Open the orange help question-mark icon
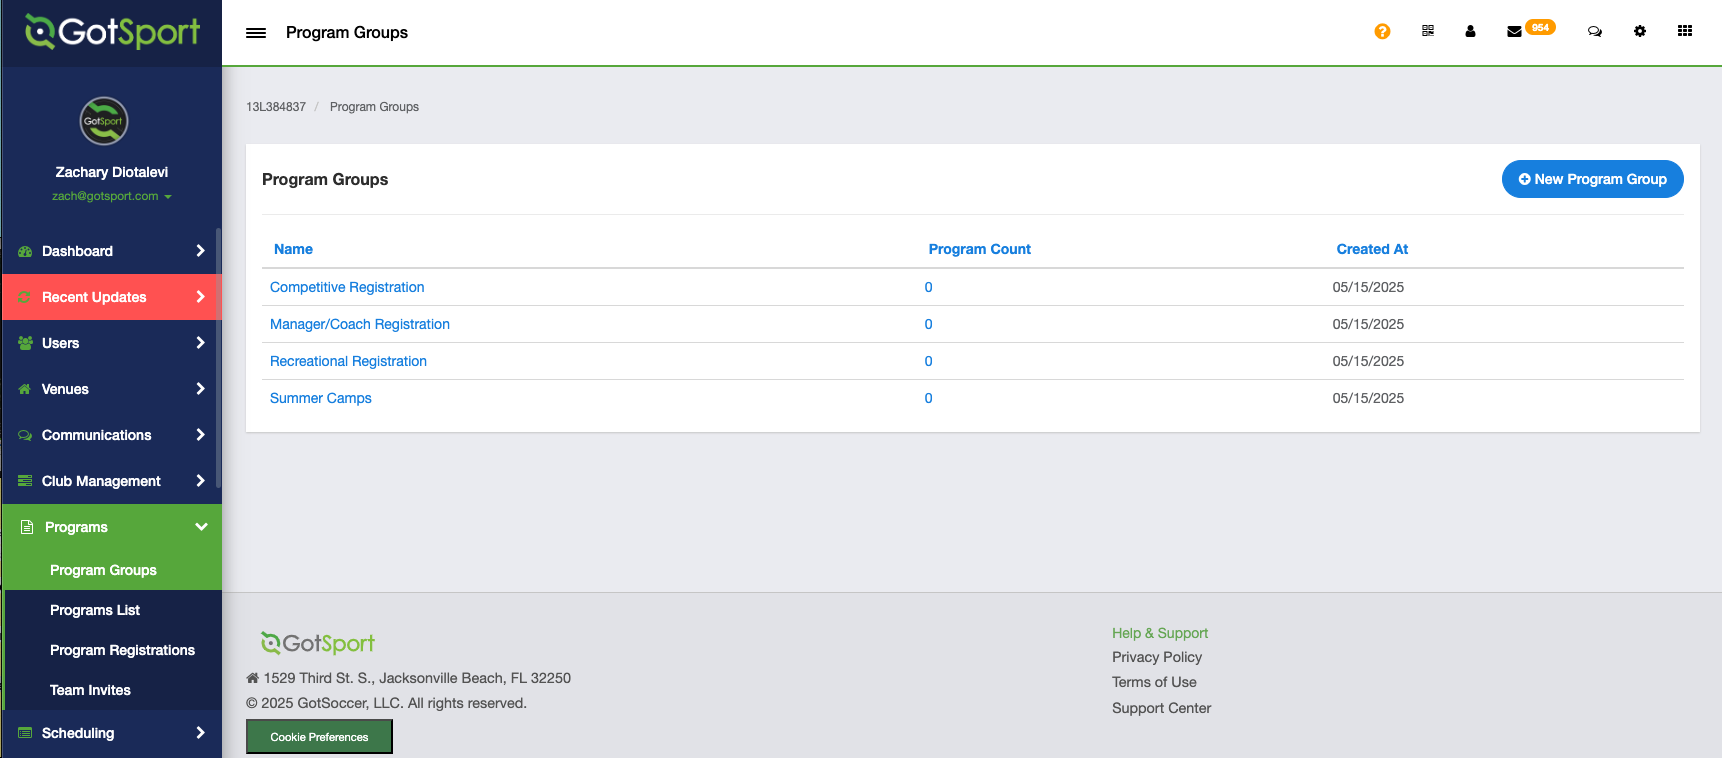The width and height of the screenshot is (1722, 758). pos(1382,31)
